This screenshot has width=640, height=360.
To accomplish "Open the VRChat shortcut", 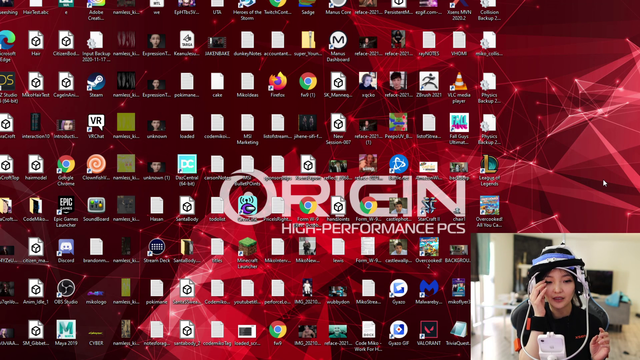I will pos(96,123).
